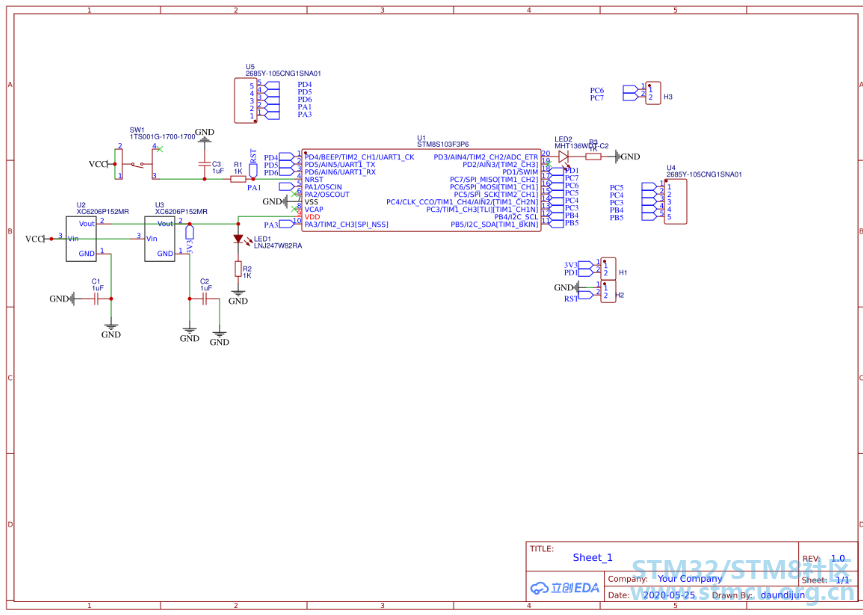Click the PD6/AIN6/UART1_RX pin label

[340, 172]
